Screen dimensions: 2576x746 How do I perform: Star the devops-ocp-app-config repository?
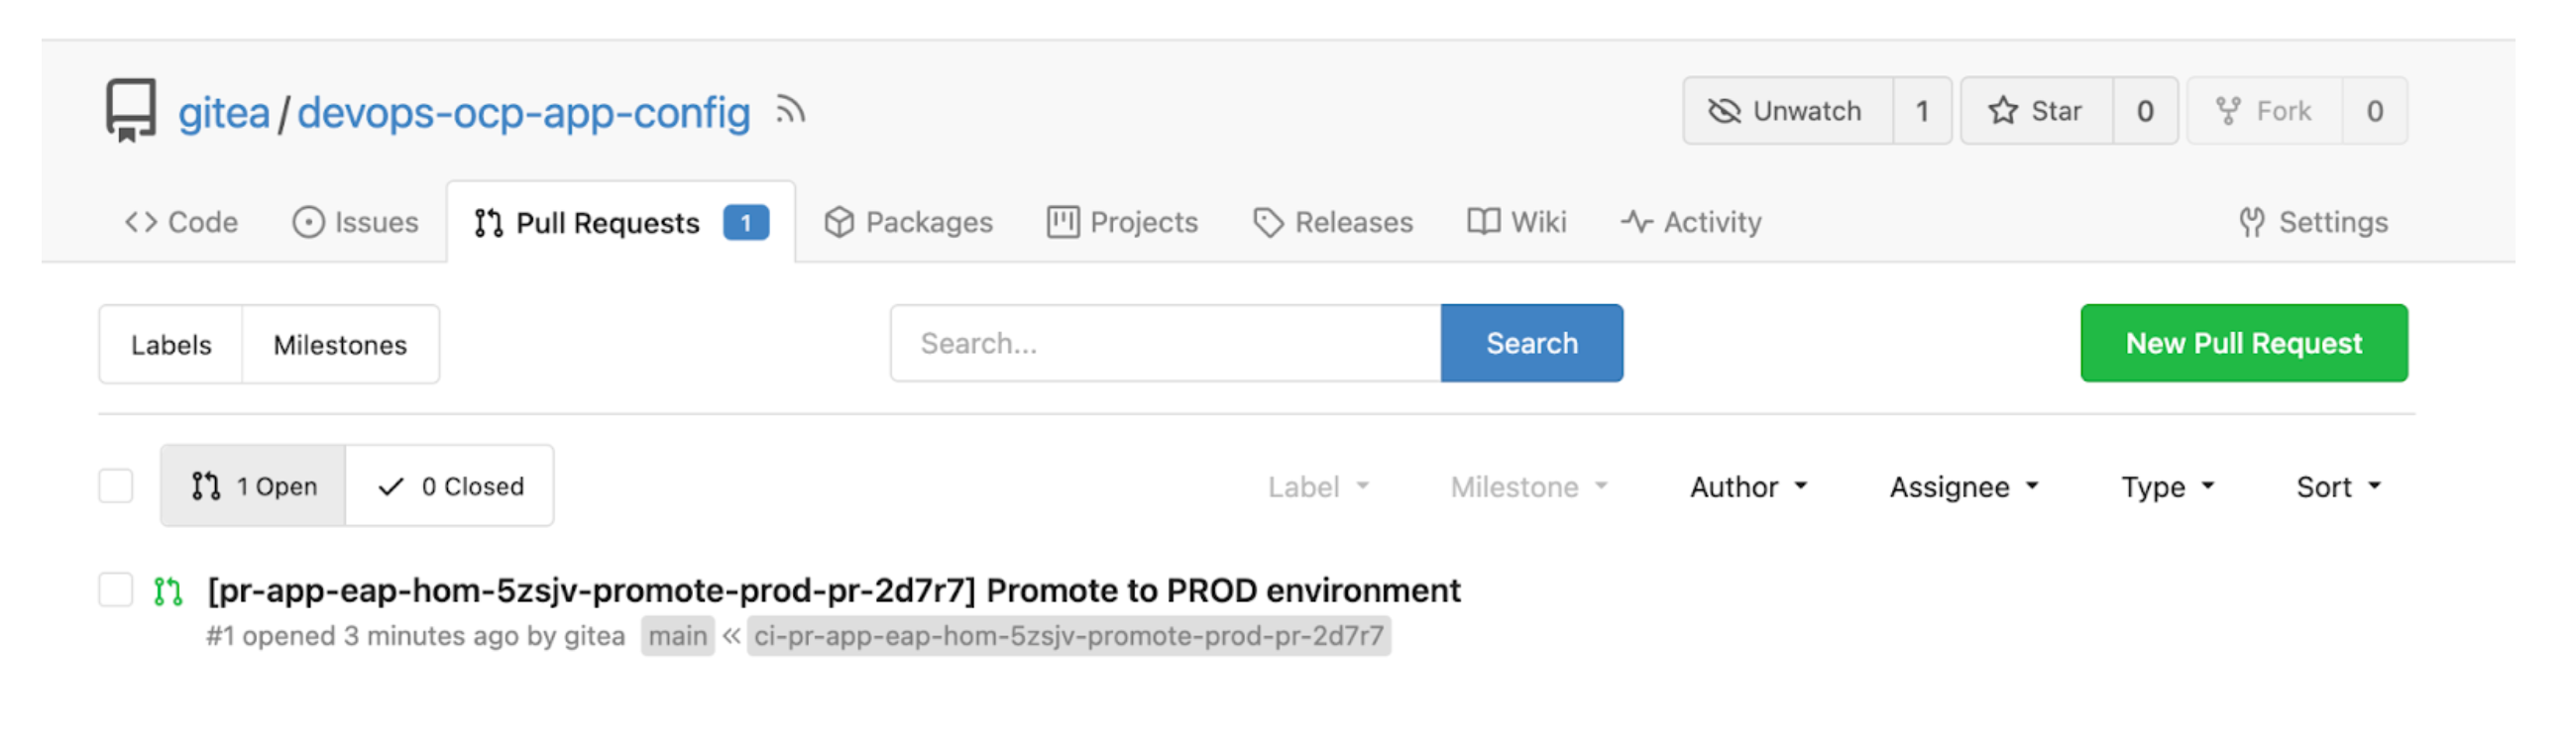2036,111
